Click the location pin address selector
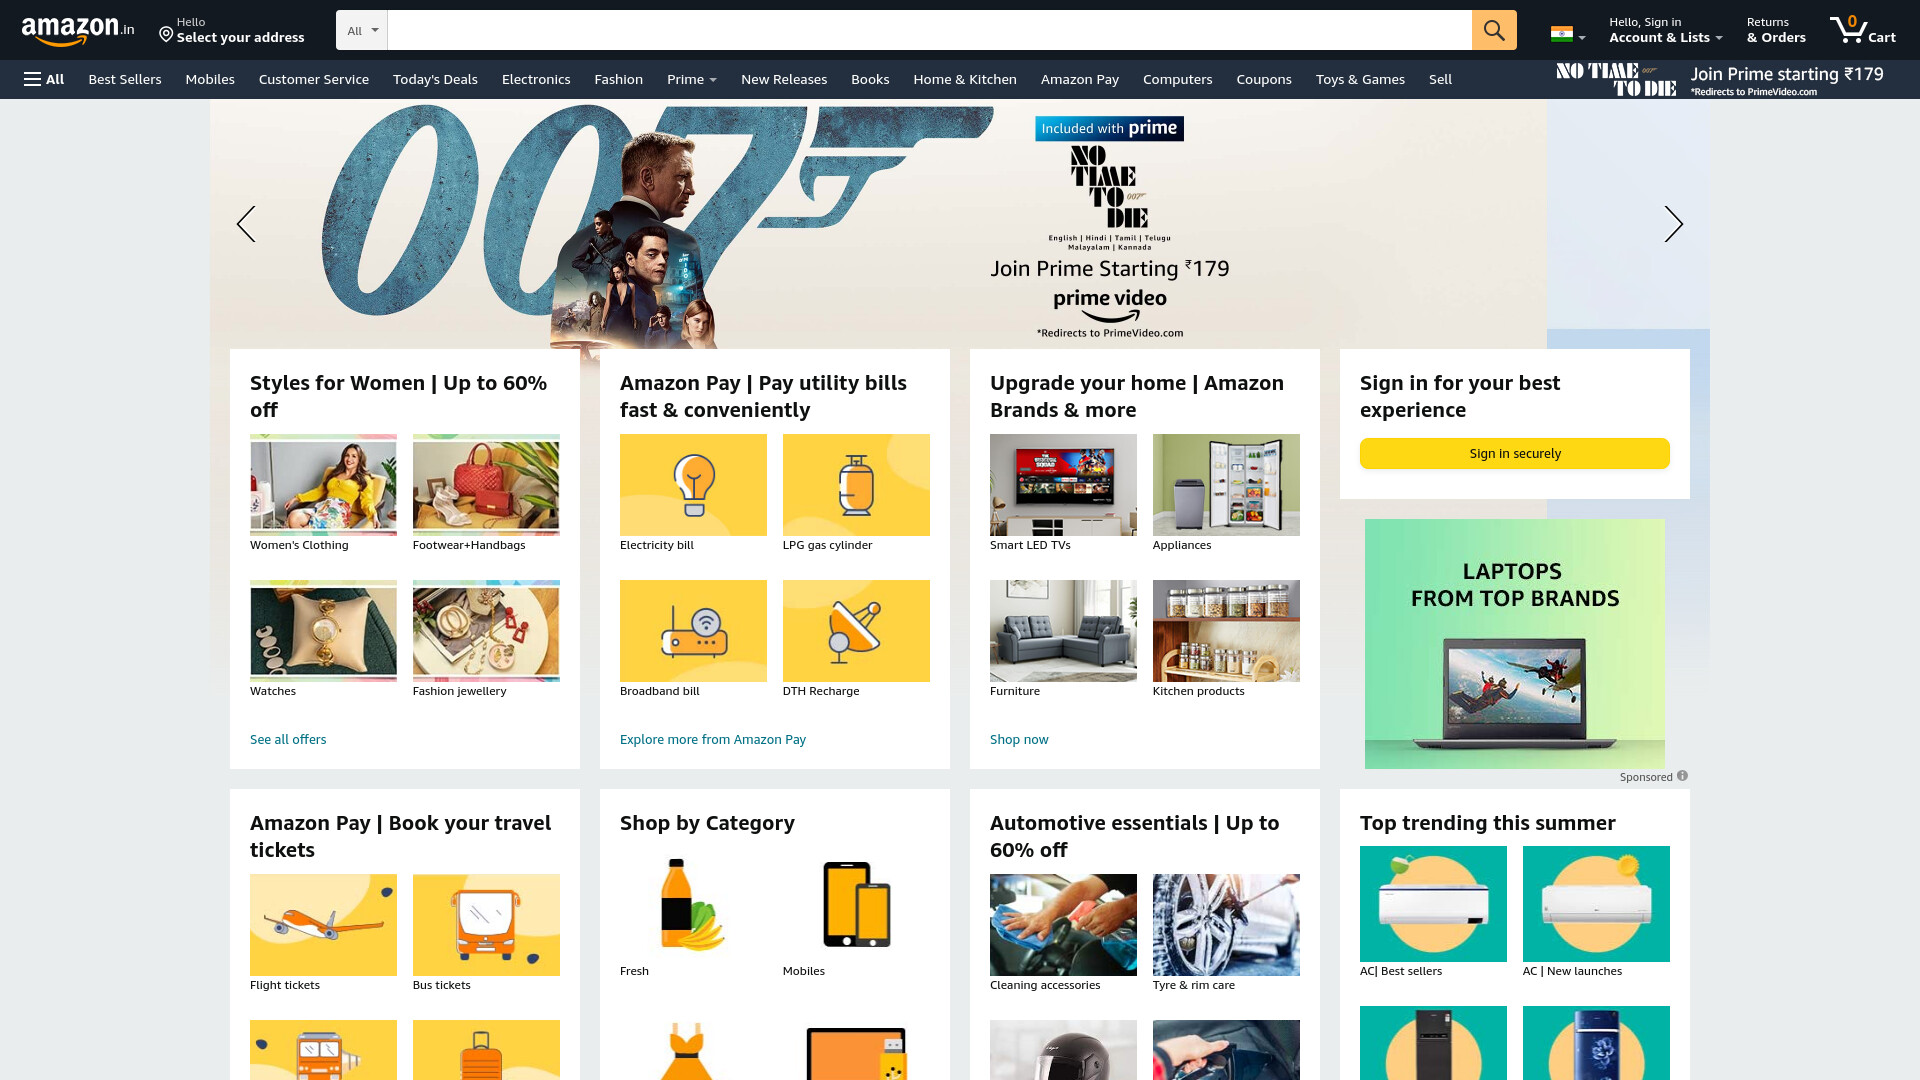Image resolution: width=1920 pixels, height=1080 pixels. coord(232,30)
